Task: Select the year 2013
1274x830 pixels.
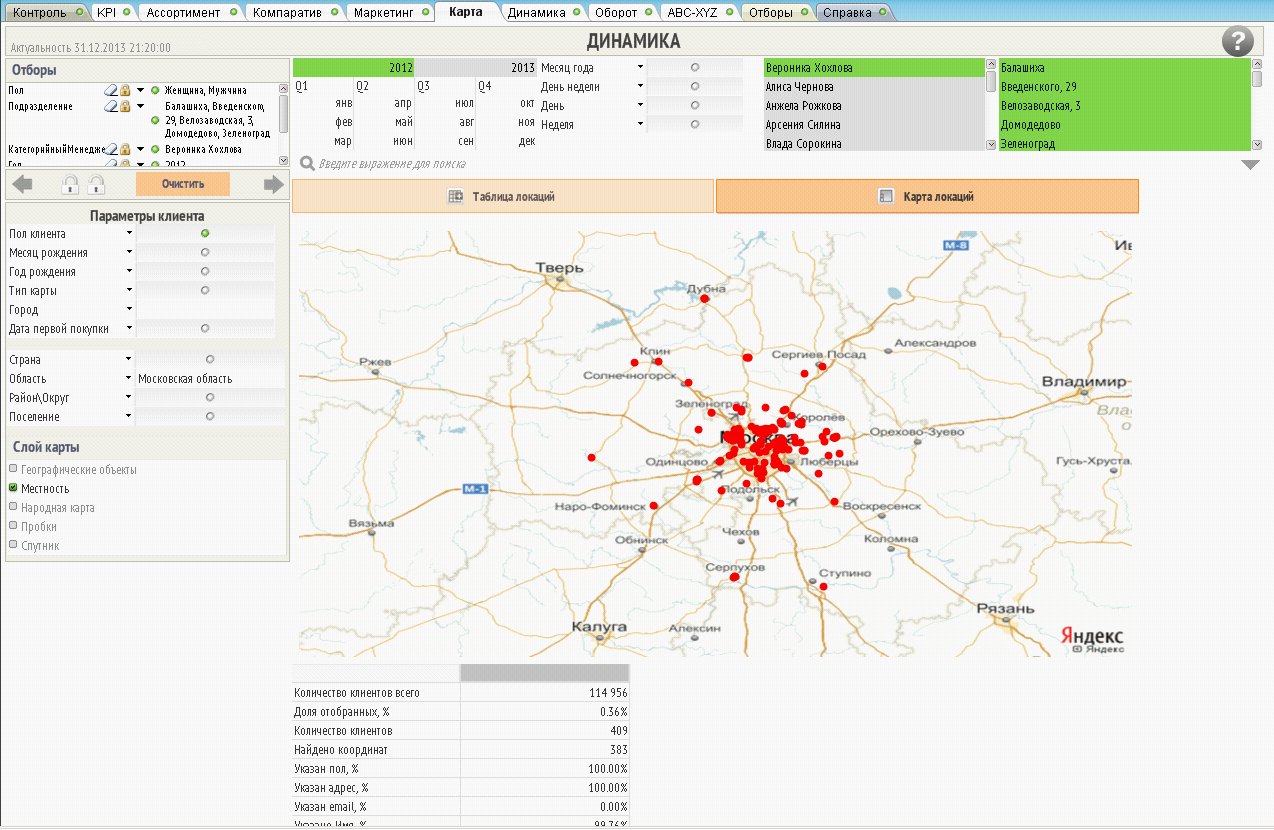Action: click(476, 68)
